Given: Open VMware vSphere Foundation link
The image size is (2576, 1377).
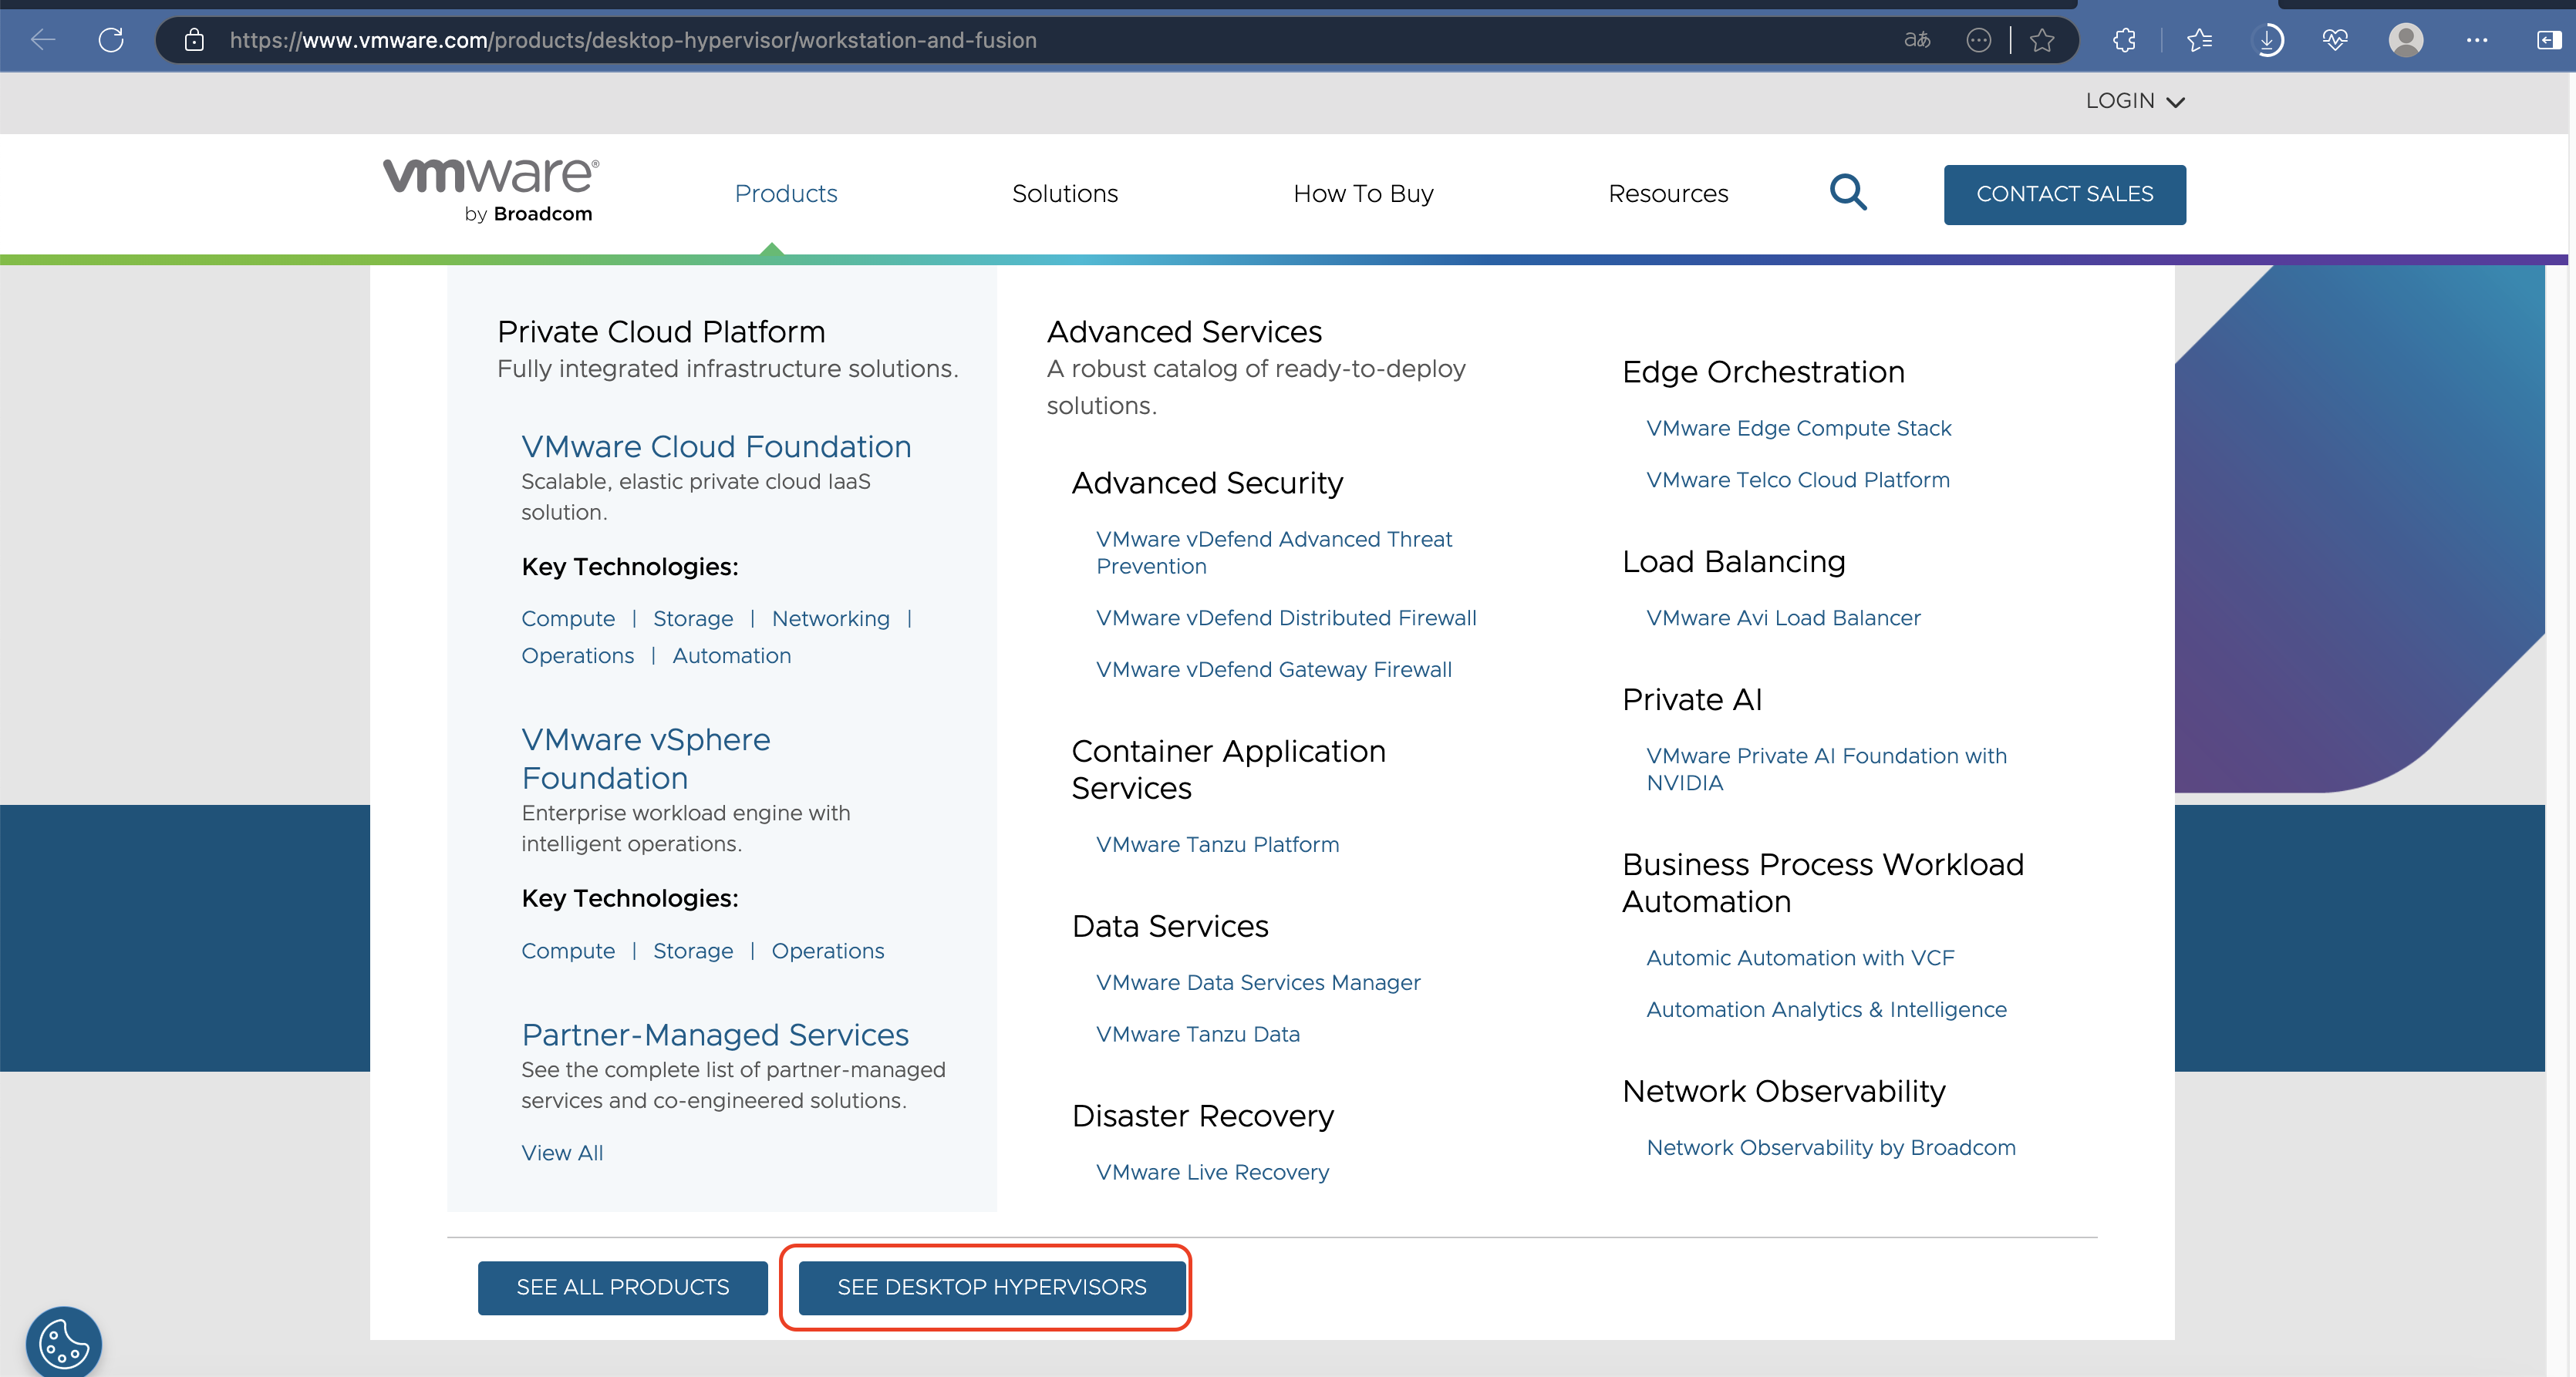Looking at the screenshot, I should pos(646,758).
